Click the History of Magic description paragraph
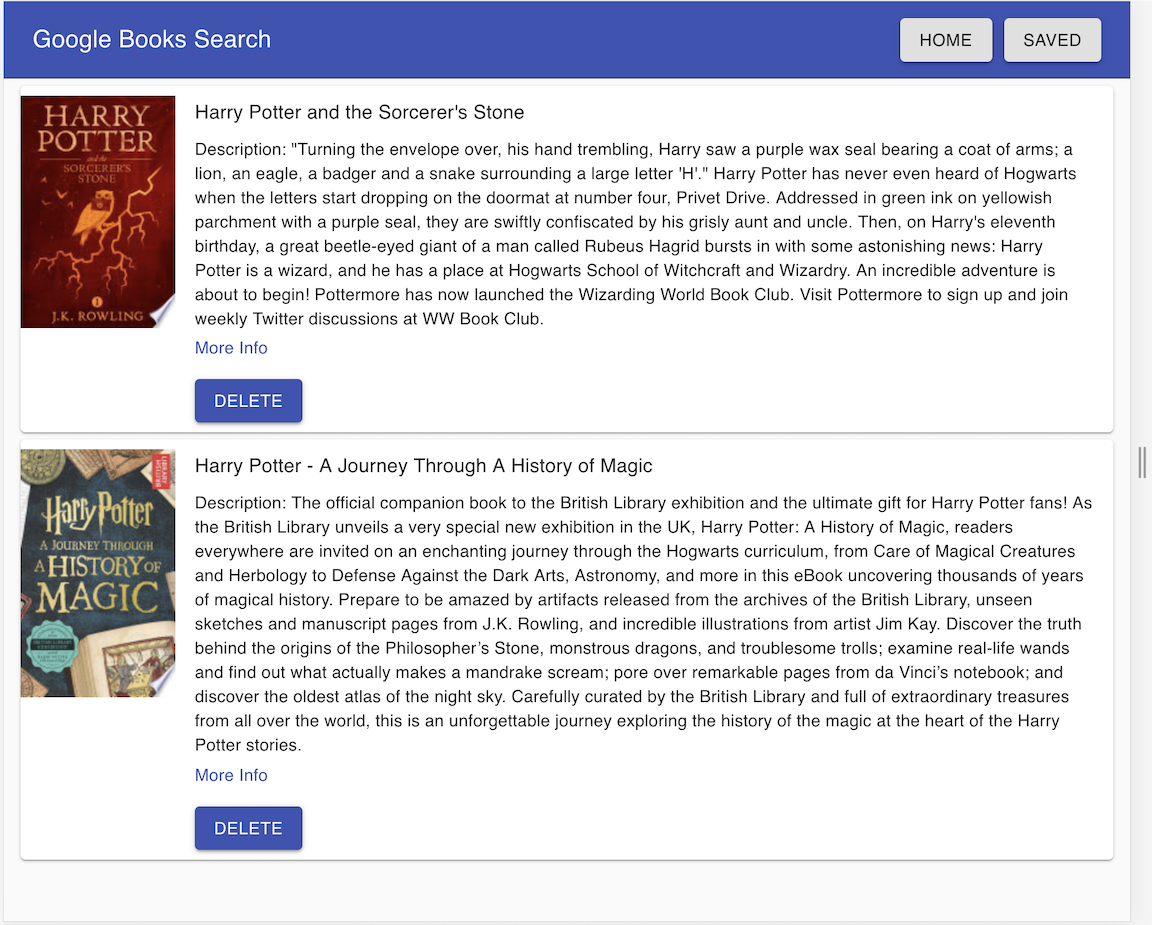Screen dimensions: 1152x925 [644, 624]
